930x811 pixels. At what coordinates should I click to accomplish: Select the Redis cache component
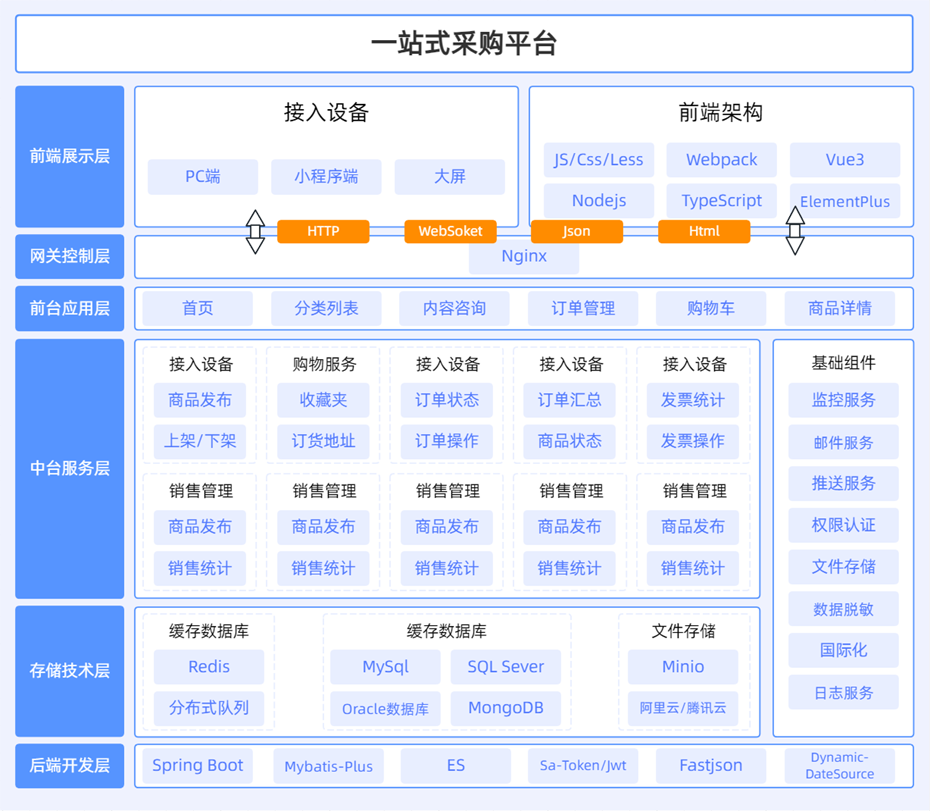[x=208, y=667]
